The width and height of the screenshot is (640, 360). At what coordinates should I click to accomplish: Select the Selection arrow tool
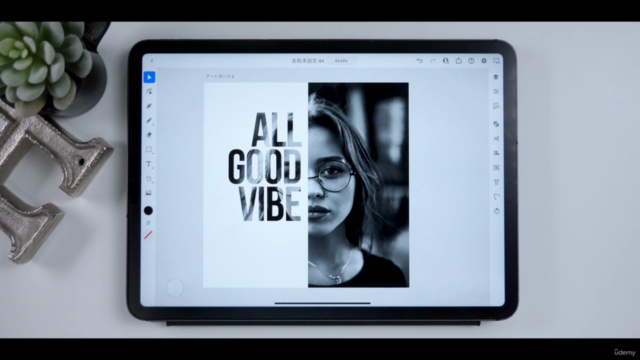(x=149, y=77)
